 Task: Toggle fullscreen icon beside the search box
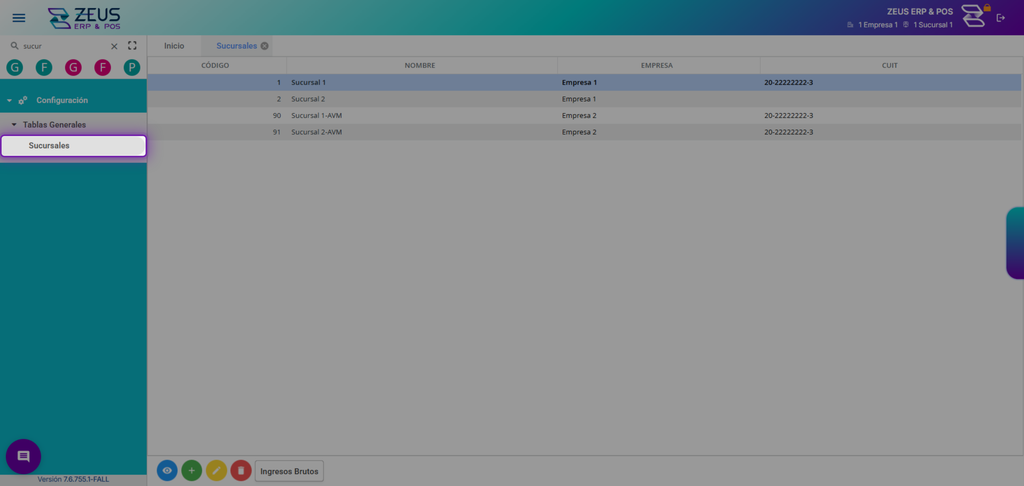[133, 46]
